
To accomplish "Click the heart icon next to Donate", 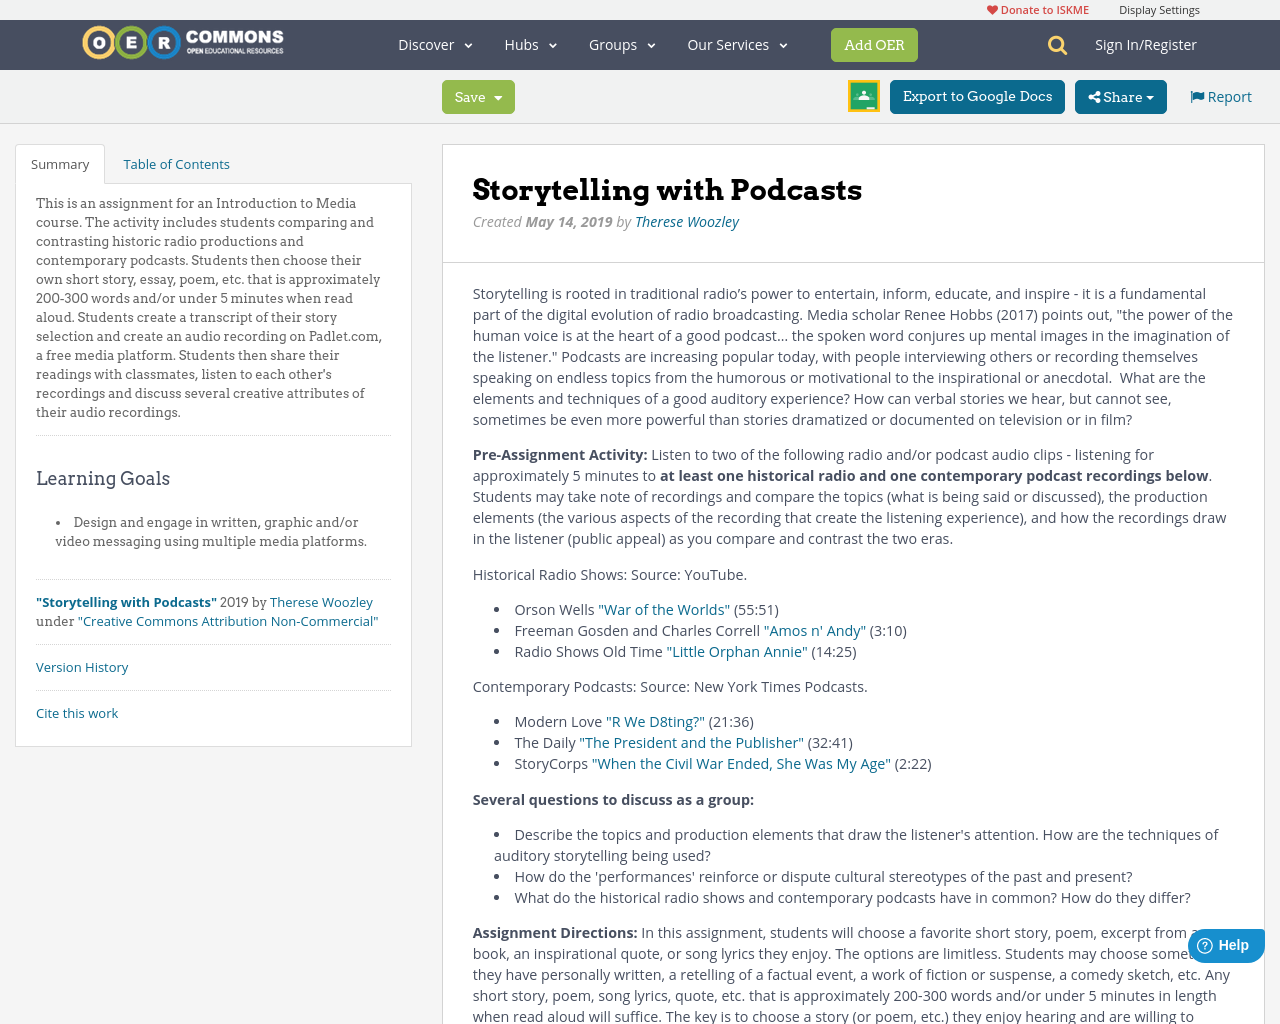I will click(991, 8).
